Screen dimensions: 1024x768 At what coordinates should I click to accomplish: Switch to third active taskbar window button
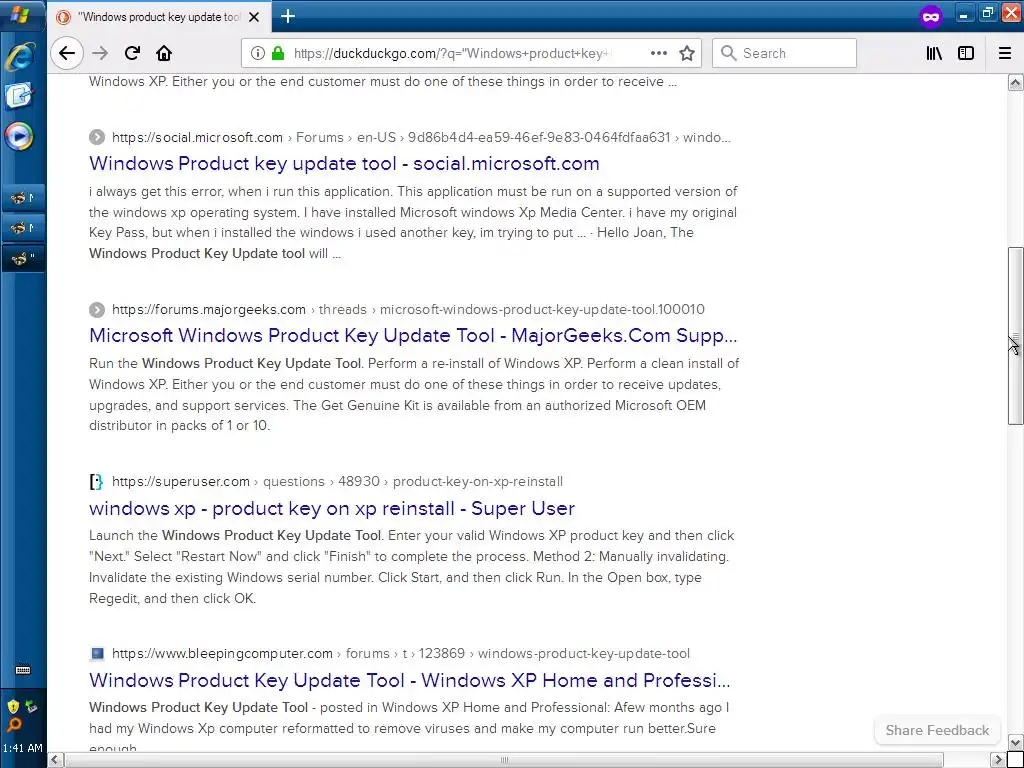point(23,258)
